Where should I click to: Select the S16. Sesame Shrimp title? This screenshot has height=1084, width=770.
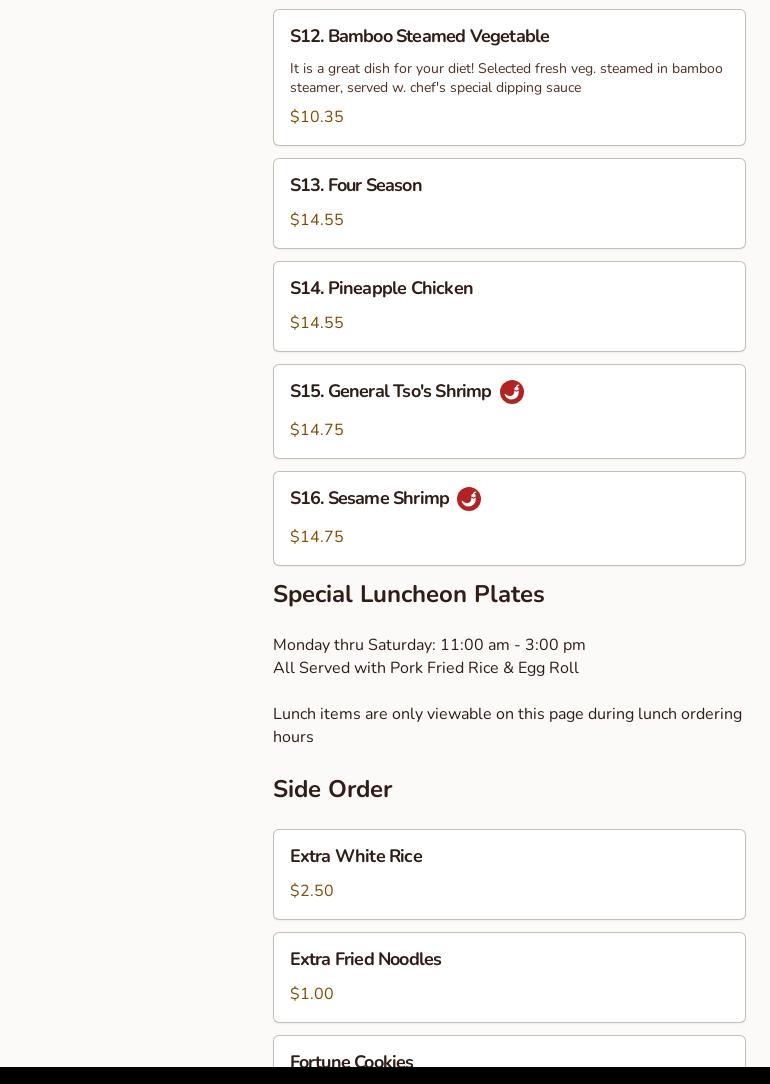(x=369, y=499)
